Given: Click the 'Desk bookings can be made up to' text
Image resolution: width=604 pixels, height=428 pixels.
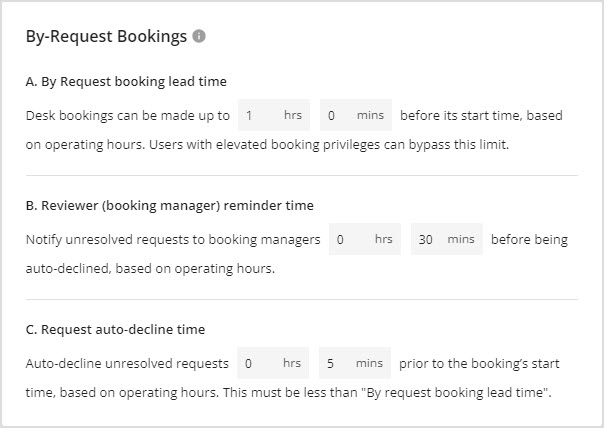Looking at the screenshot, I should (128, 115).
